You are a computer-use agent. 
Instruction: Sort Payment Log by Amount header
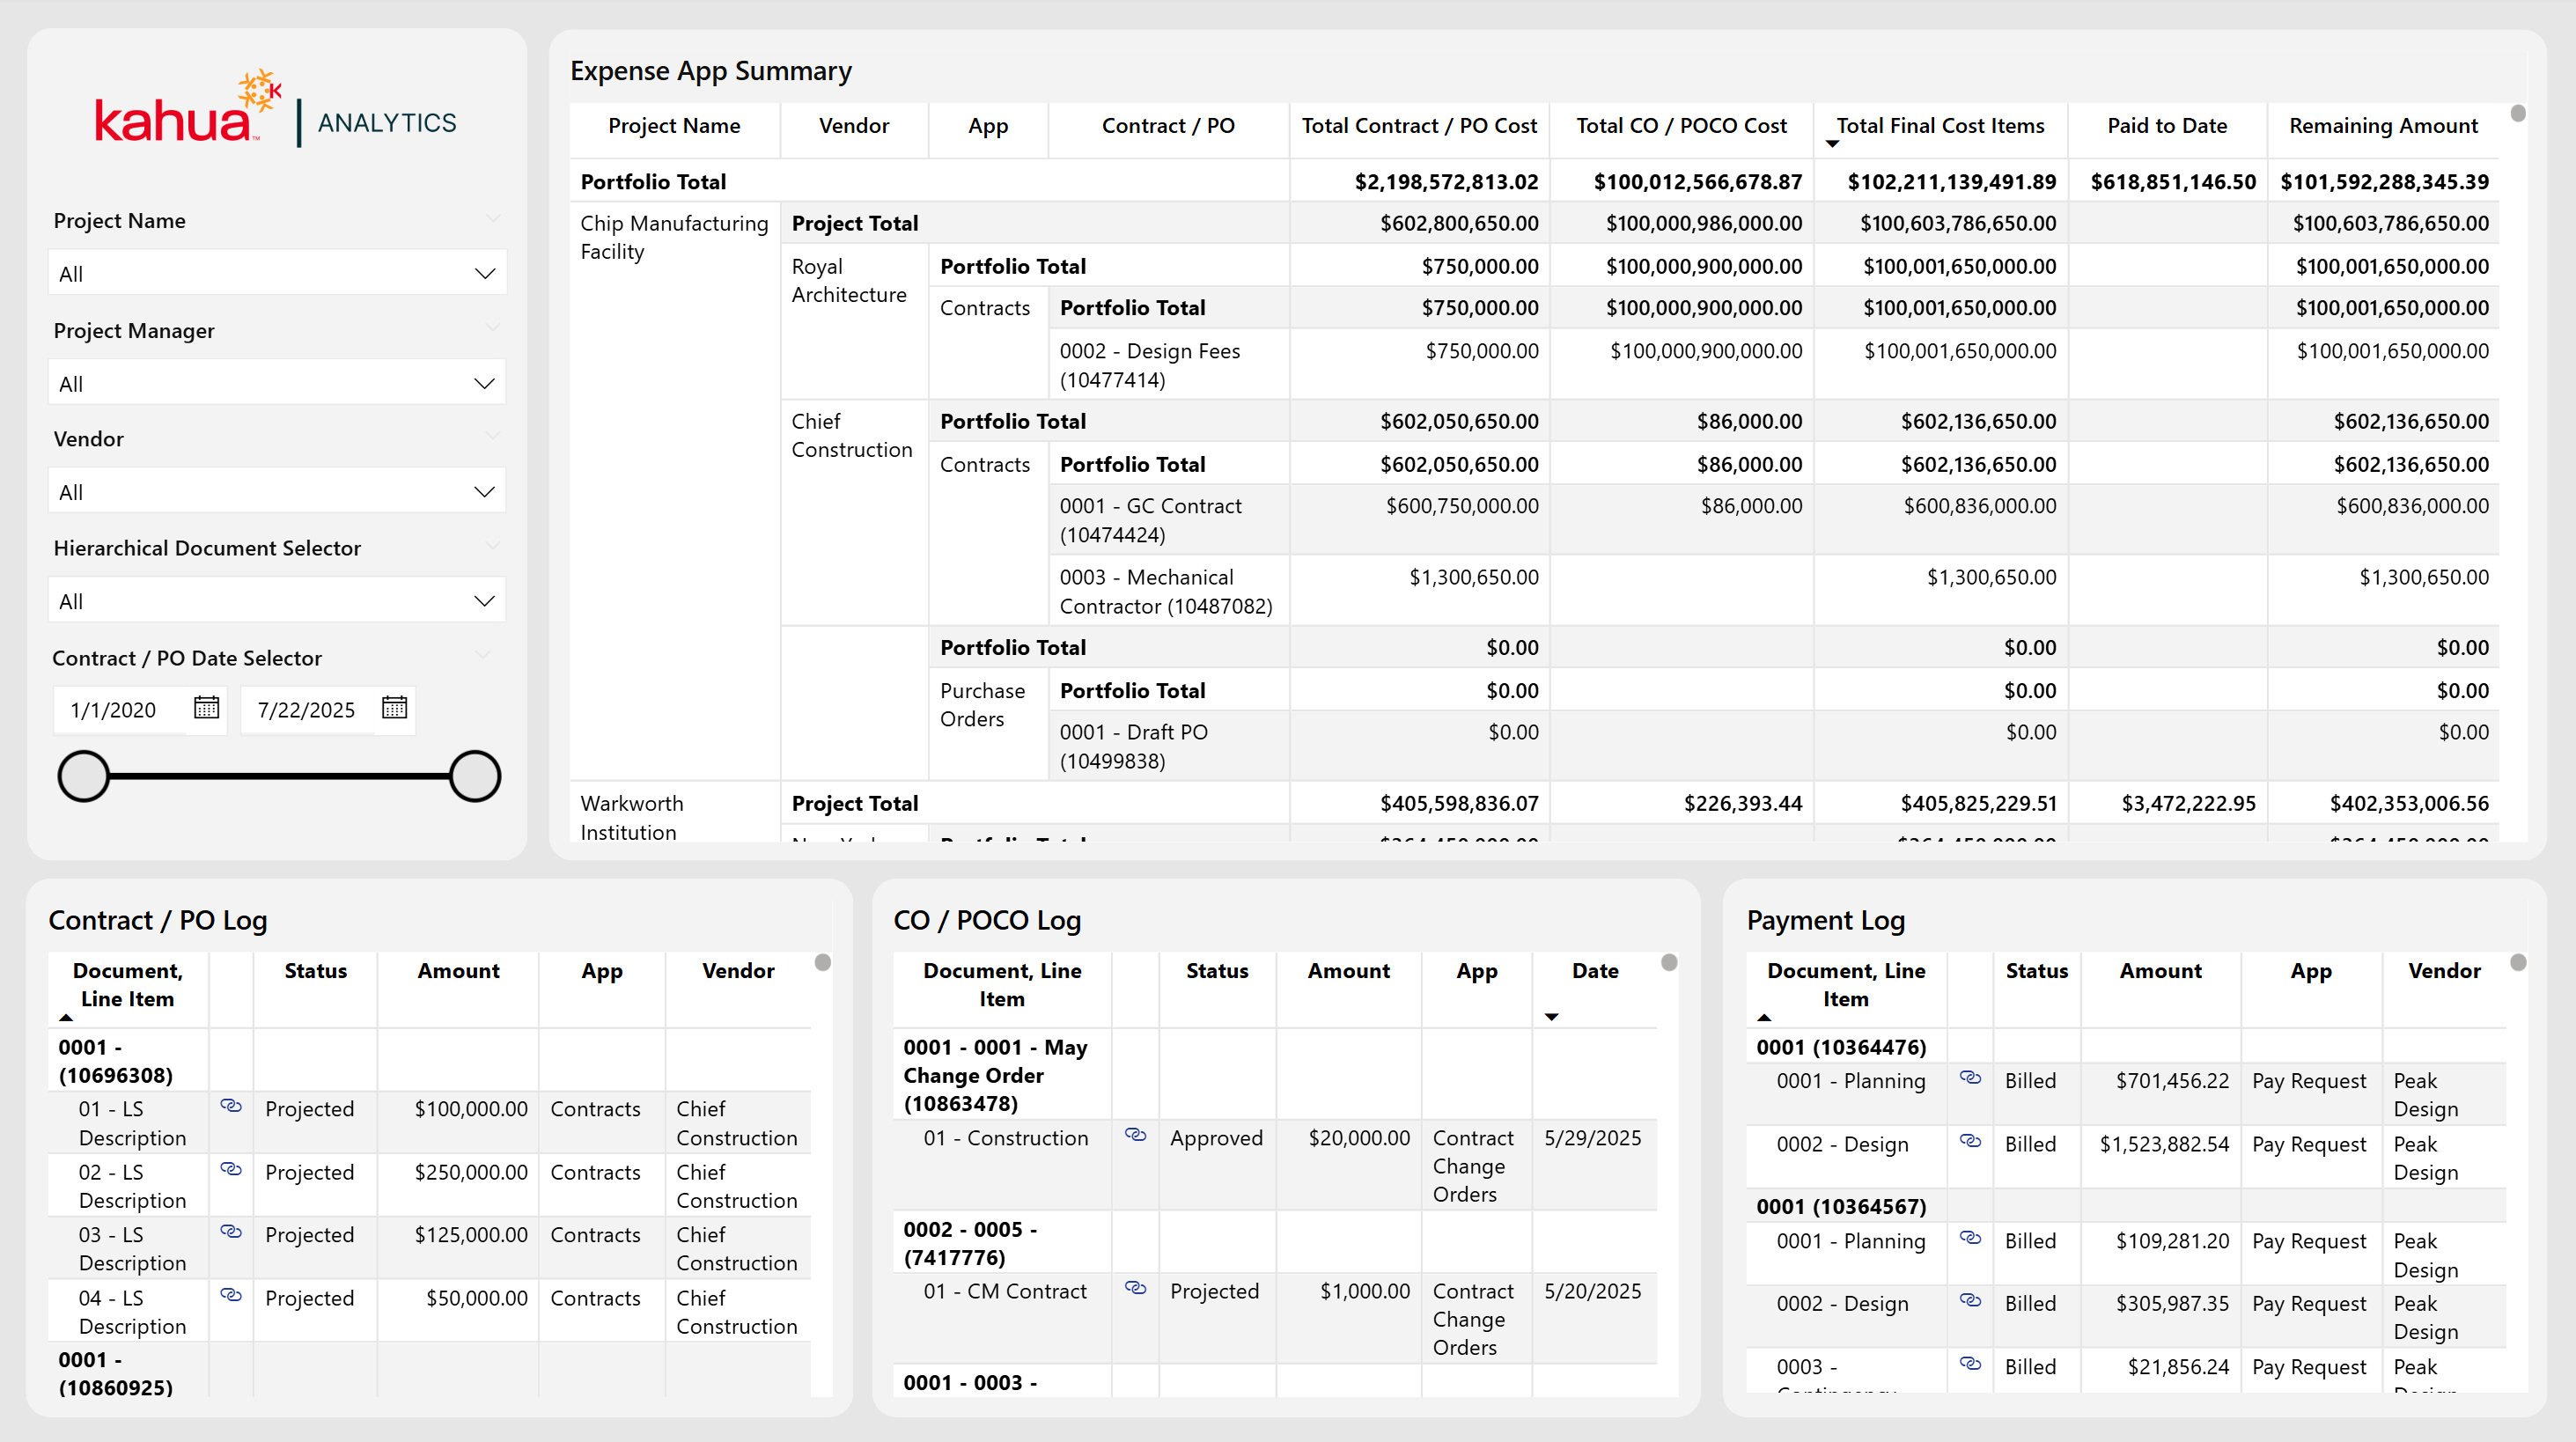pos(2160,971)
